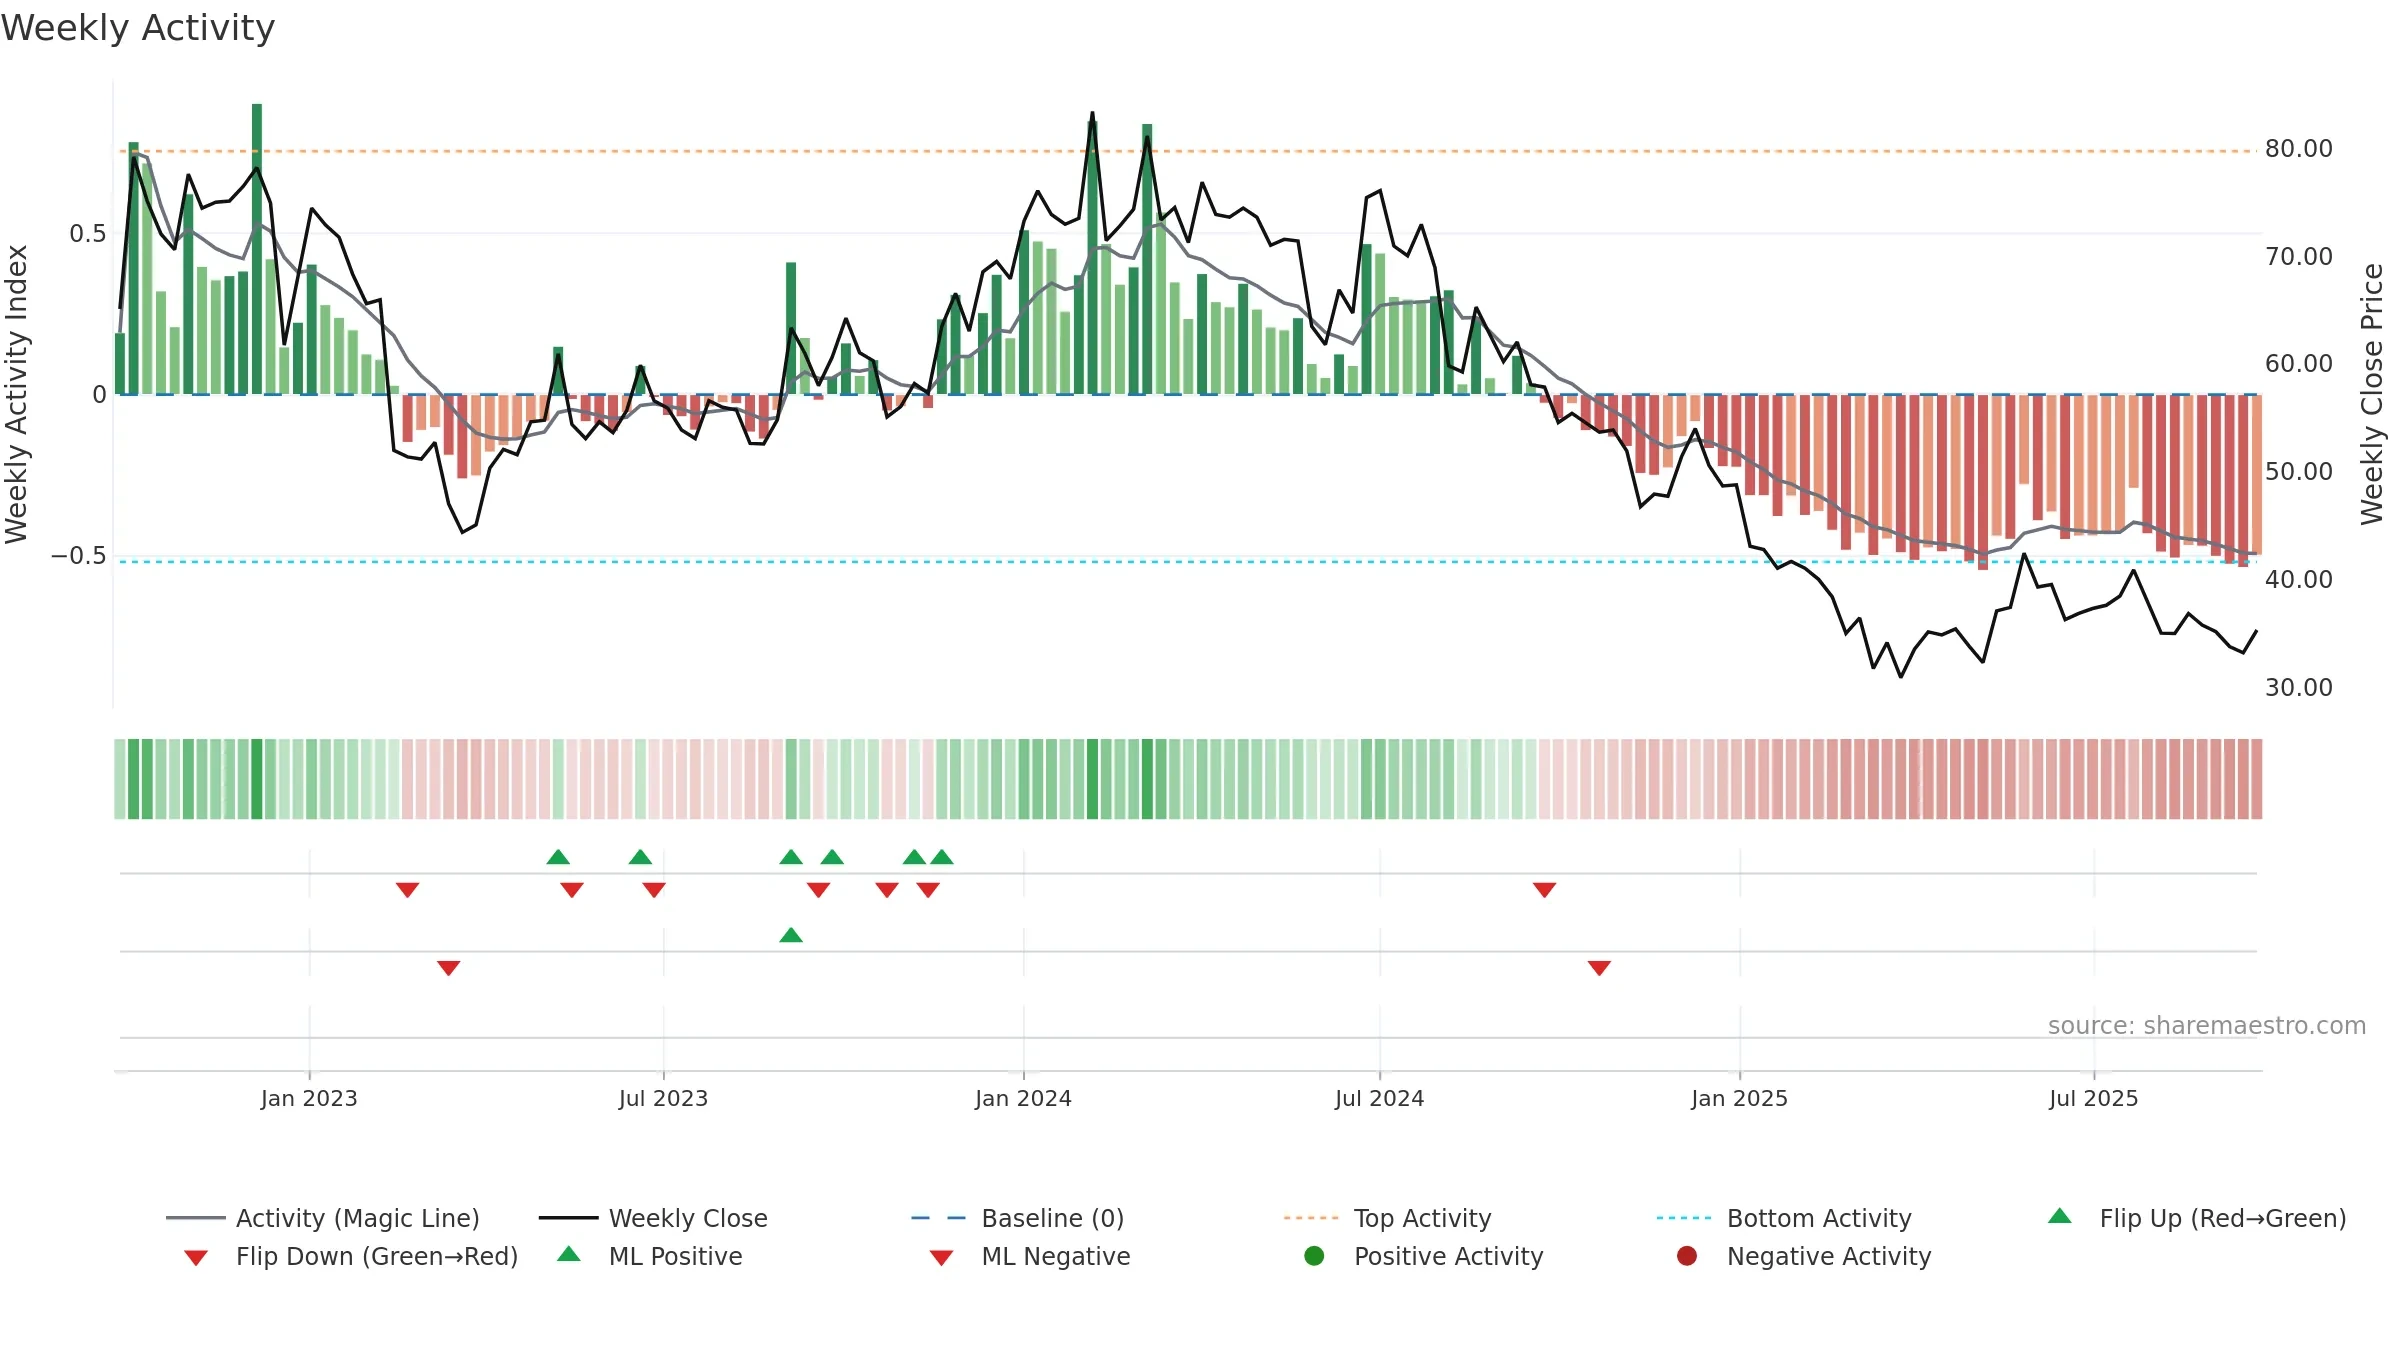Click the 'Weekly Activity' chart title
2400x1350 pixels.
pos(138,28)
